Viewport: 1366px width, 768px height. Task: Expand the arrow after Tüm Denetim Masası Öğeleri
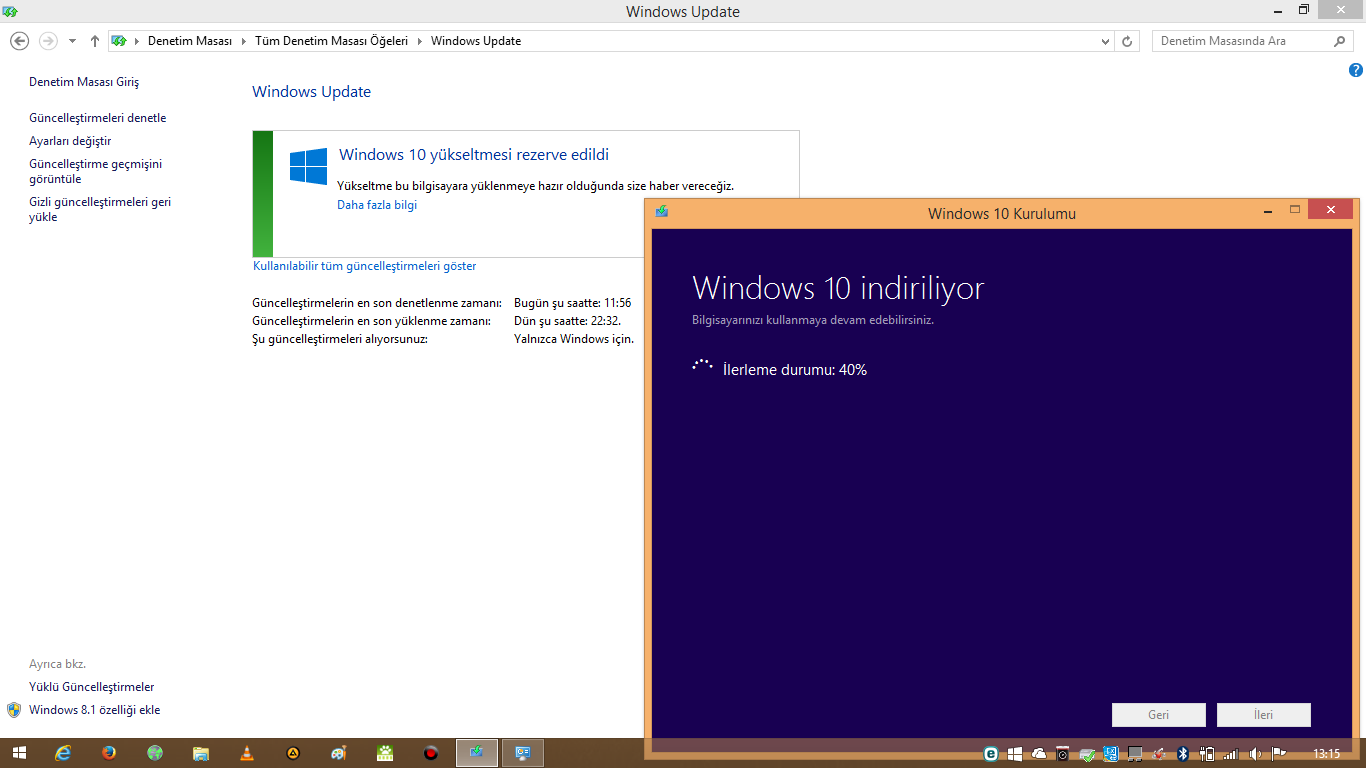(419, 41)
